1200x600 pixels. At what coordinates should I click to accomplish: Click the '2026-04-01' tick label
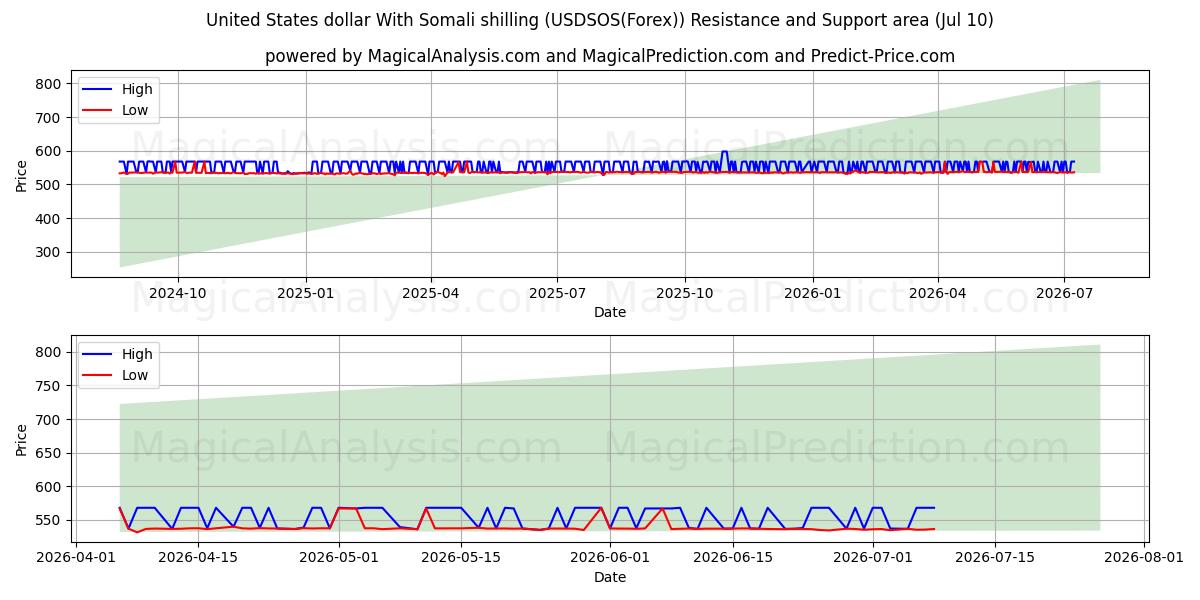pos(76,558)
